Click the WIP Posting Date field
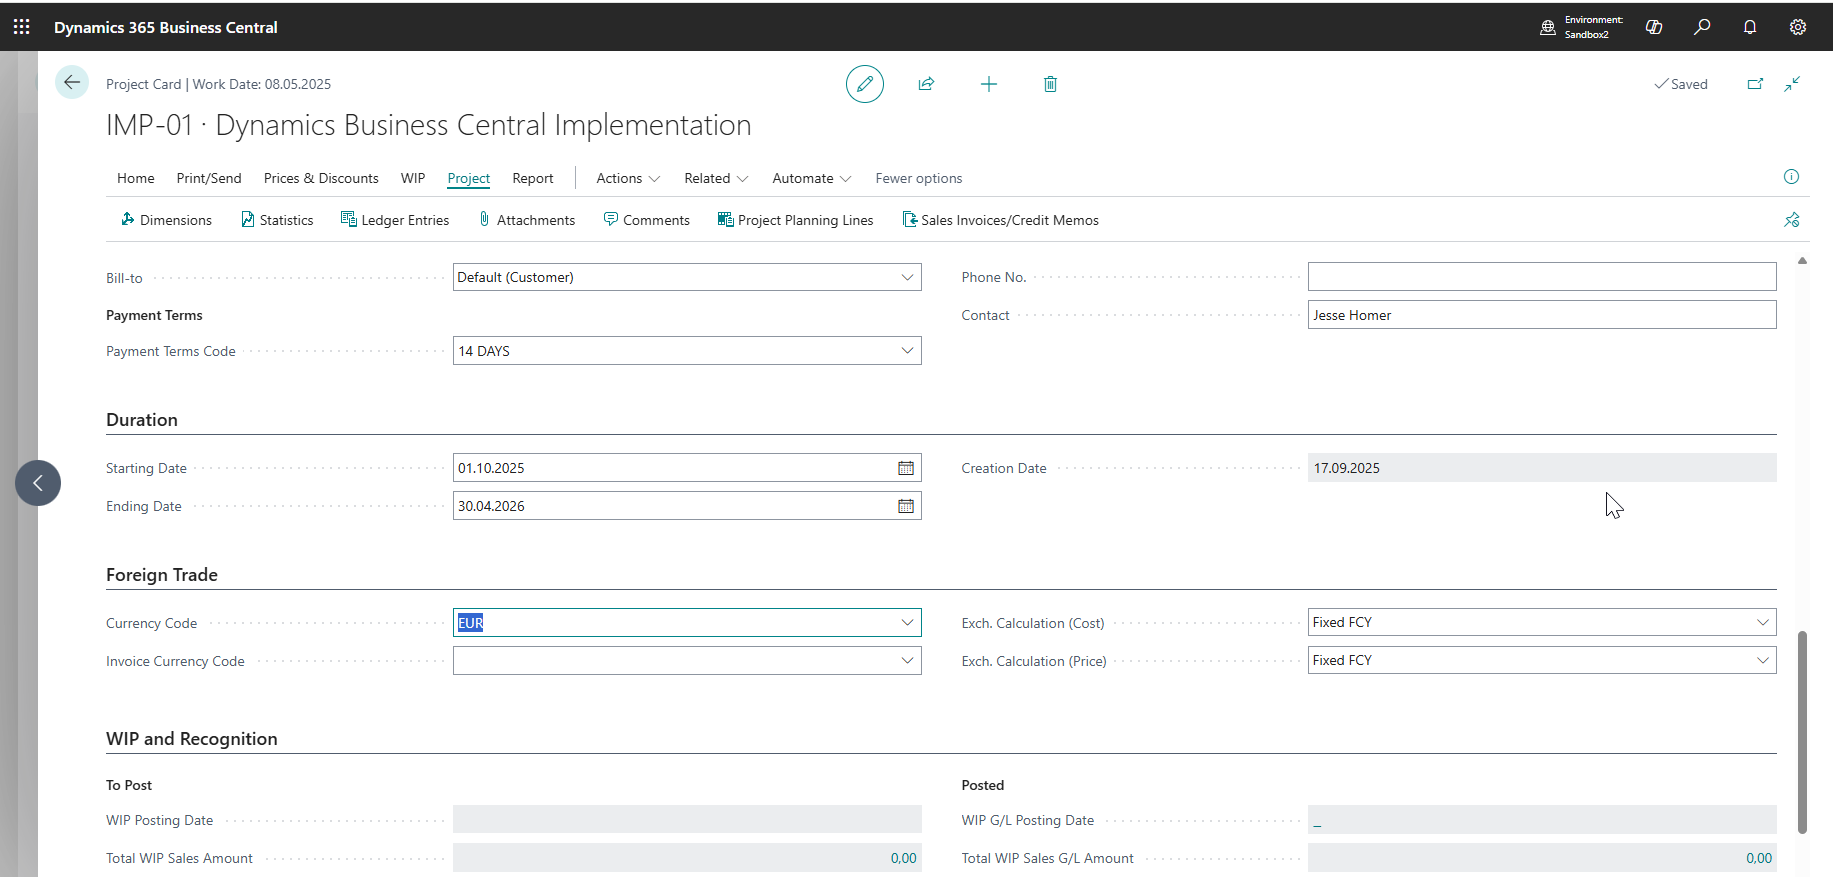This screenshot has height=877, width=1833. point(687,820)
